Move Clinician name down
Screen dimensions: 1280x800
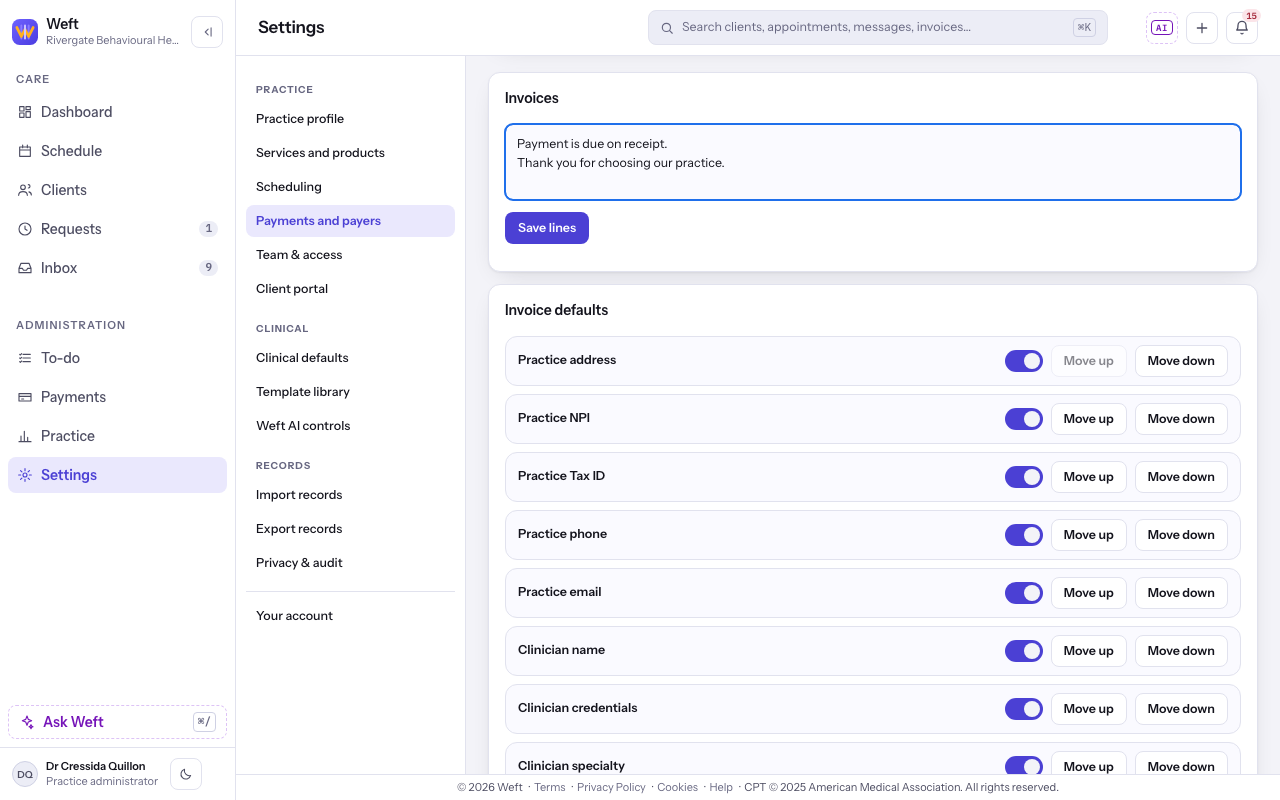point(1181,651)
